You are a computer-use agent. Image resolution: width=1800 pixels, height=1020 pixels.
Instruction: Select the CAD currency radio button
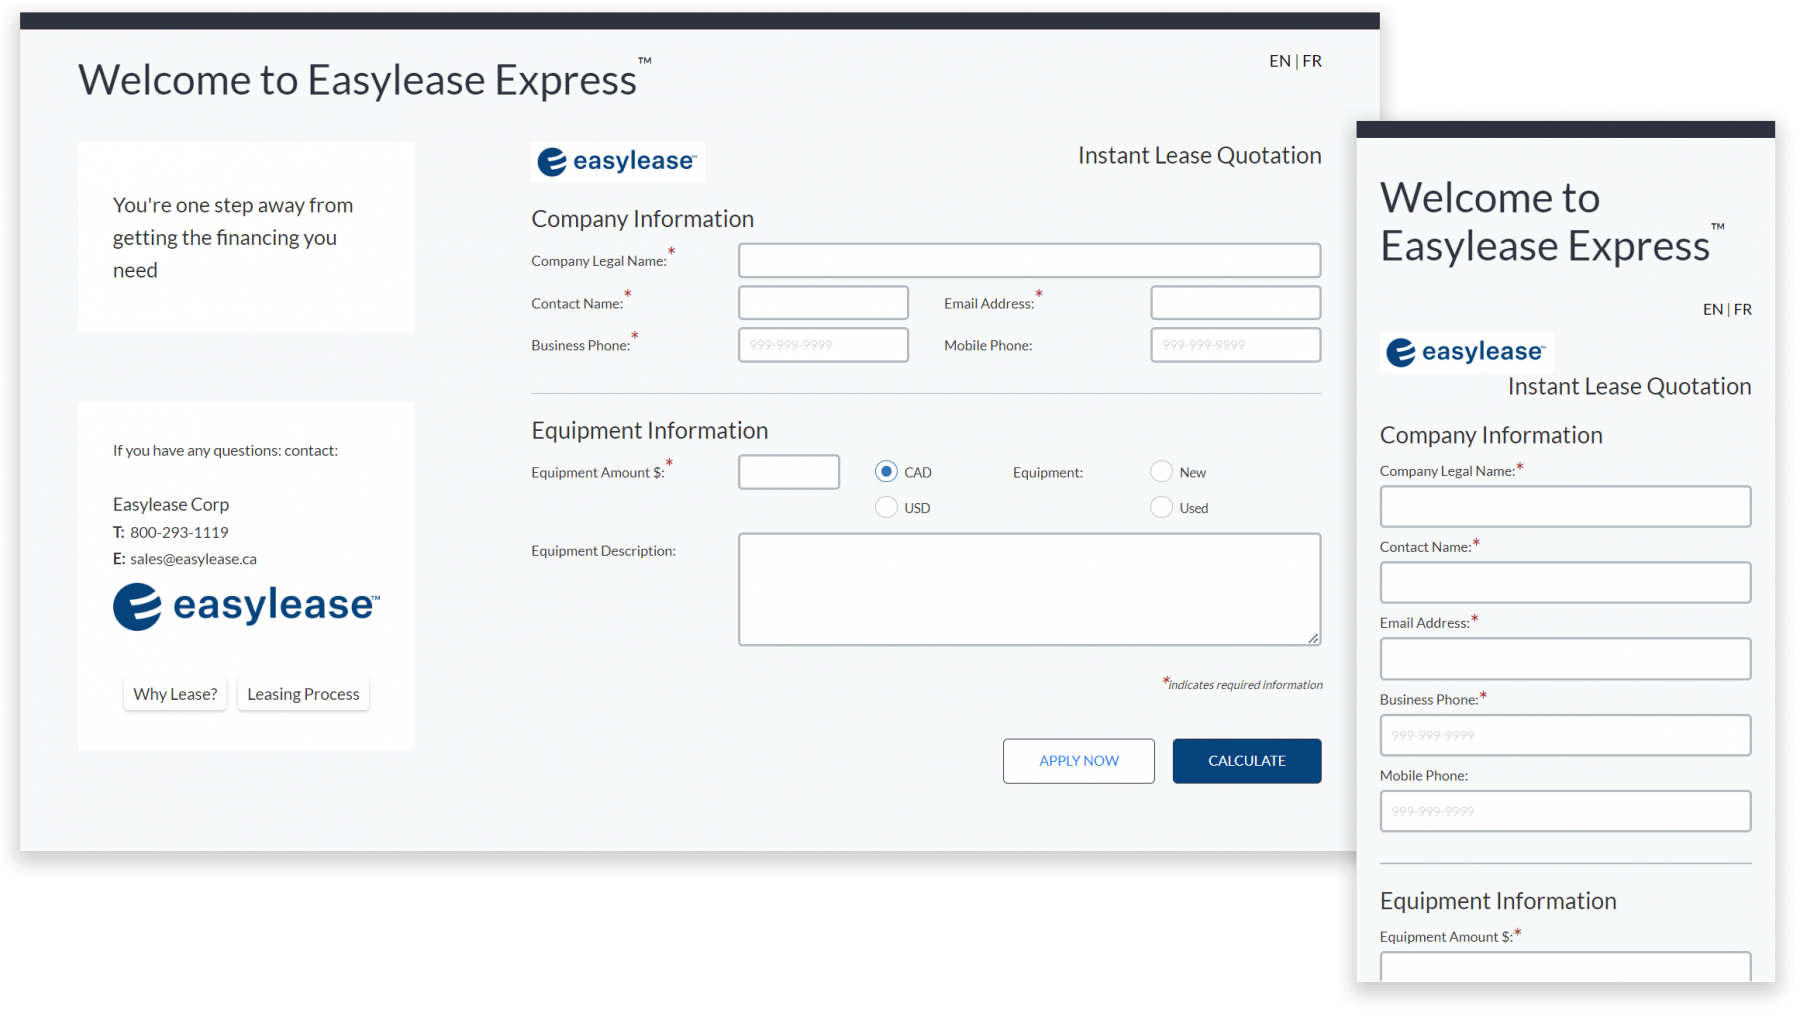click(x=886, y=471)
